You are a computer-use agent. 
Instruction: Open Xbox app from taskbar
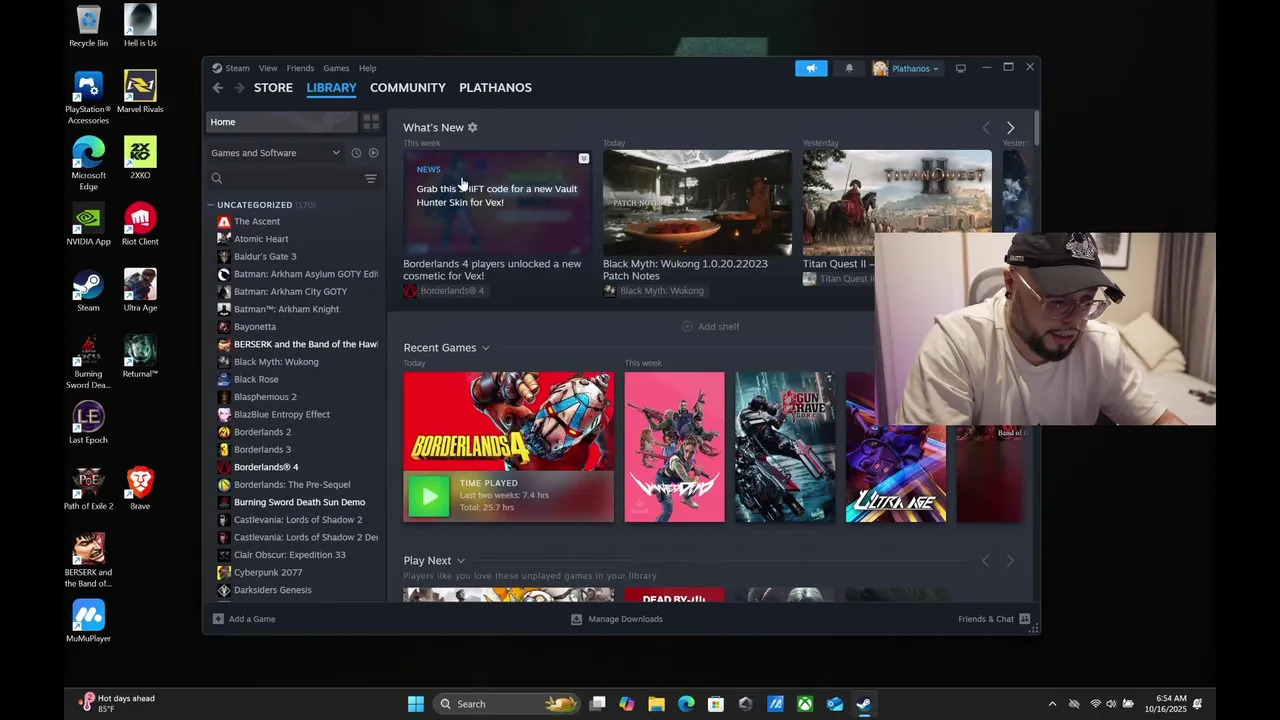point(805,704)
